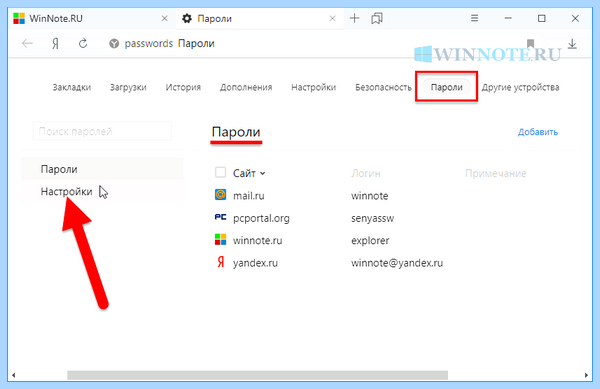600x389 pixels.
Task: Open the Дополнения section
Action: tap(246, 87)
